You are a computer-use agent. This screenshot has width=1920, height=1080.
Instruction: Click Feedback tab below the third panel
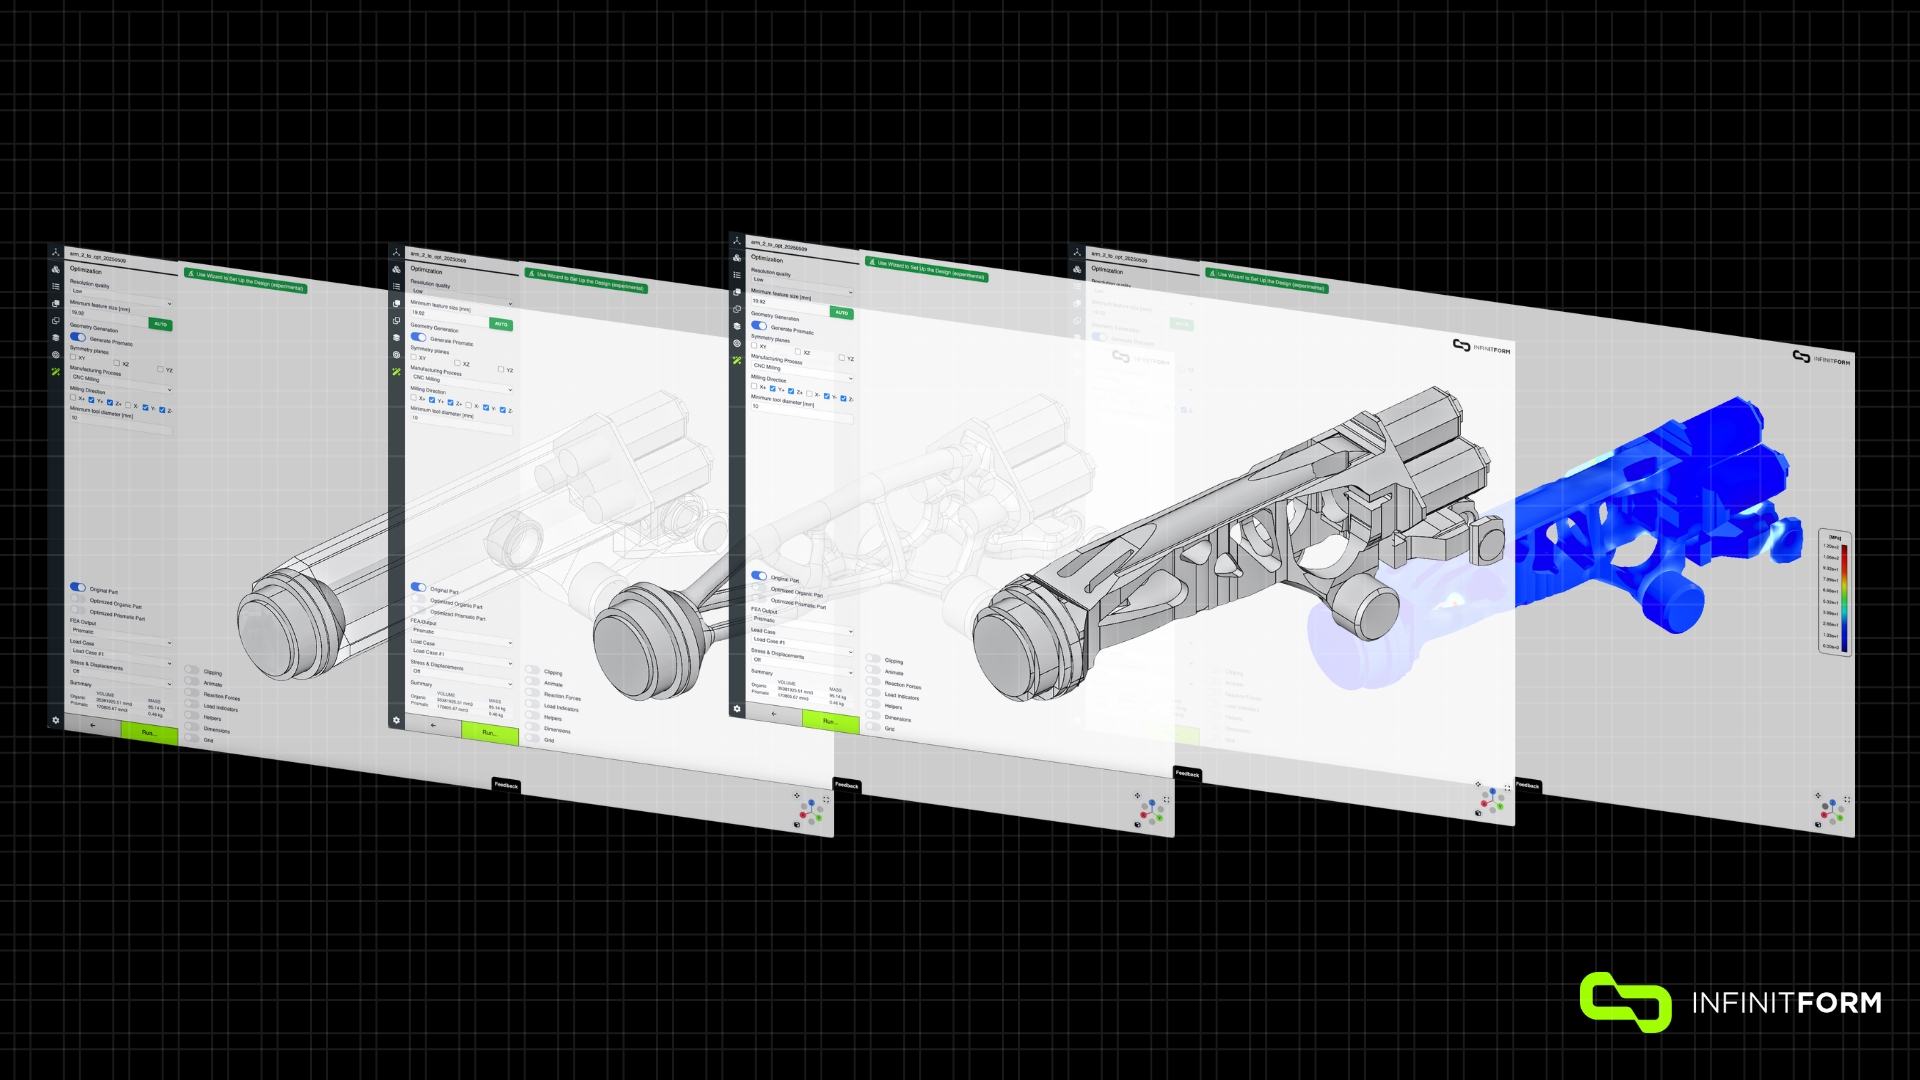(1187, 773)
